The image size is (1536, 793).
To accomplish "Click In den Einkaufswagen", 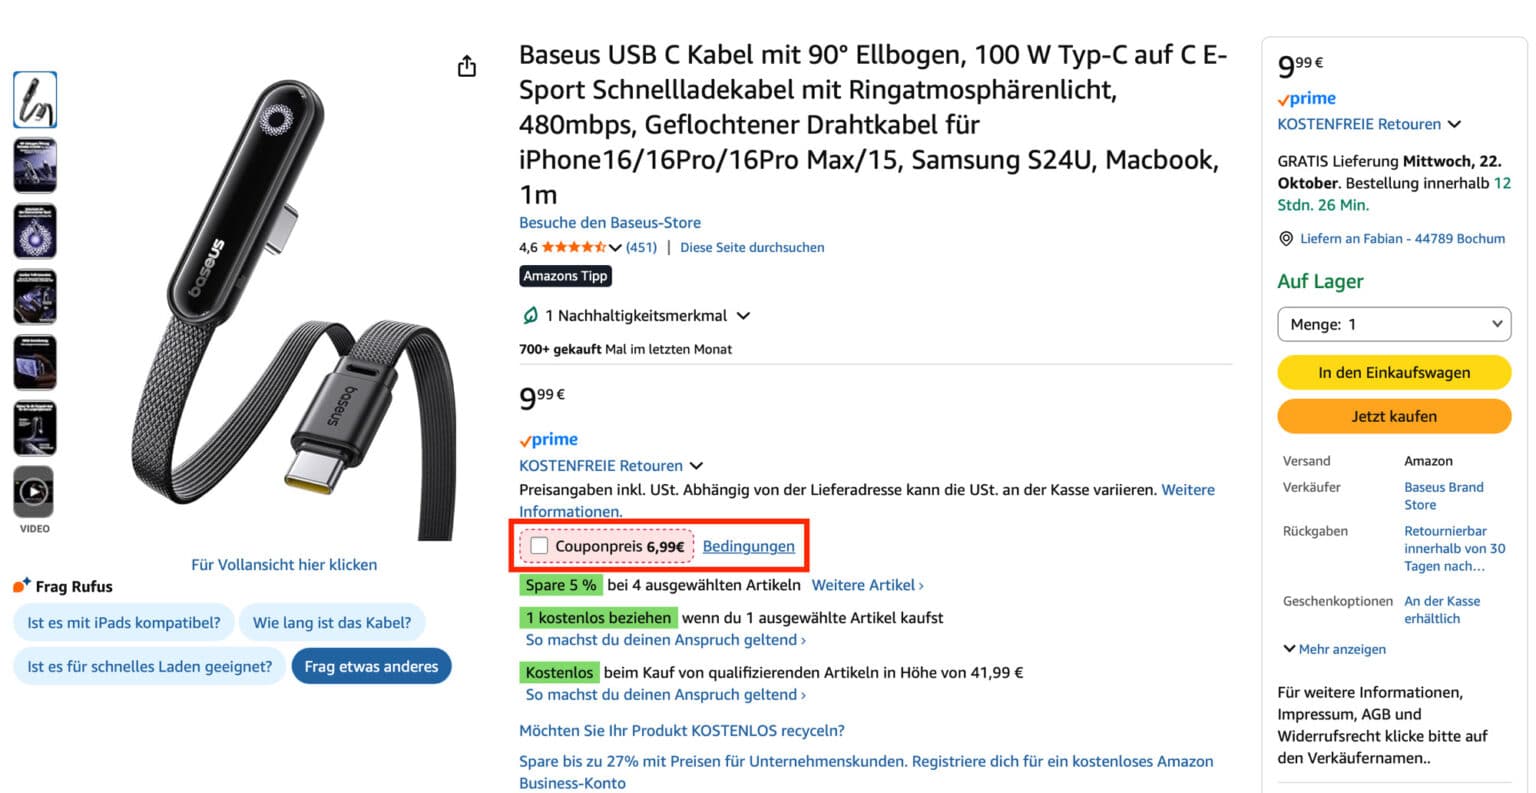I will [x=1393, y=372].
